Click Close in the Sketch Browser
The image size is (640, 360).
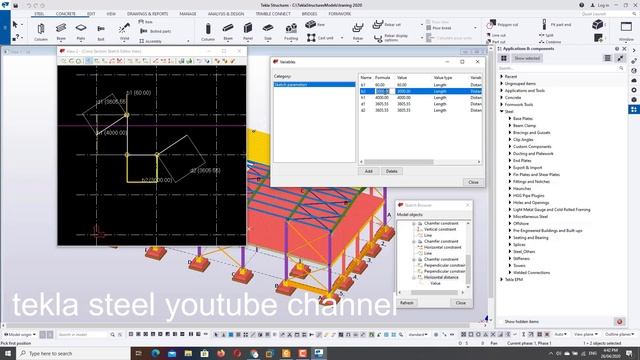460,303
